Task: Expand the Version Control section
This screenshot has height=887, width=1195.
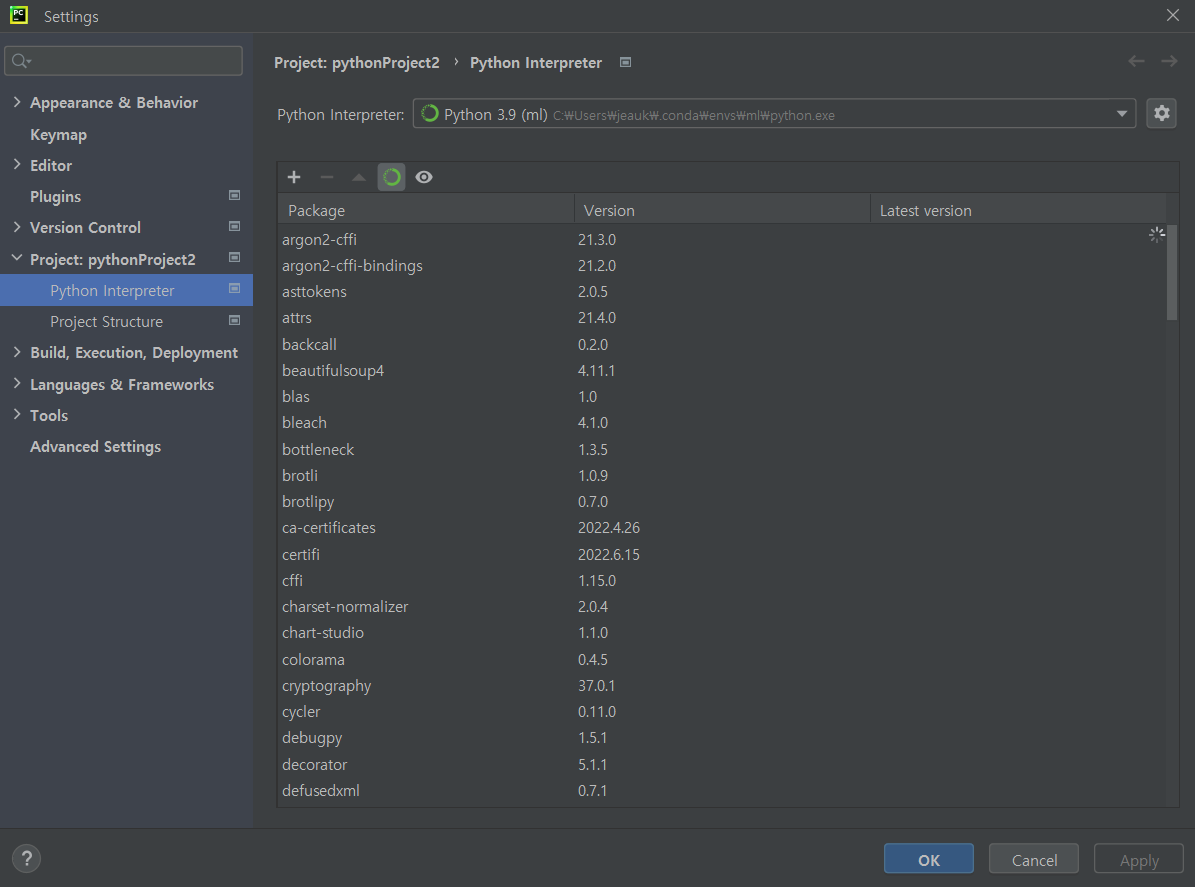Action: 17,227
